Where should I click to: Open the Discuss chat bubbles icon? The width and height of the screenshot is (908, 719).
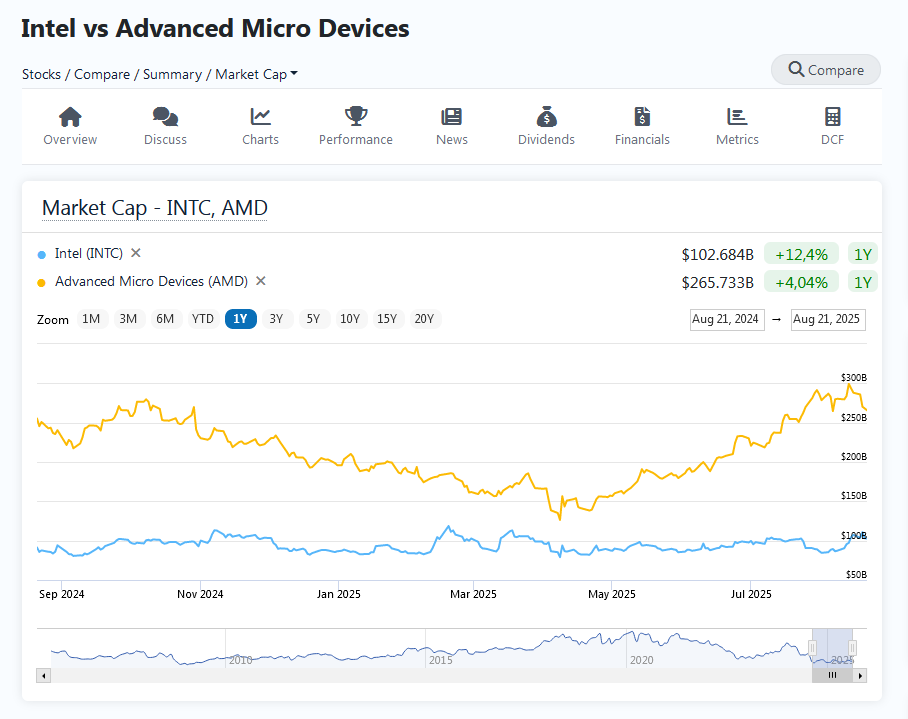click(x=165, y=116)
